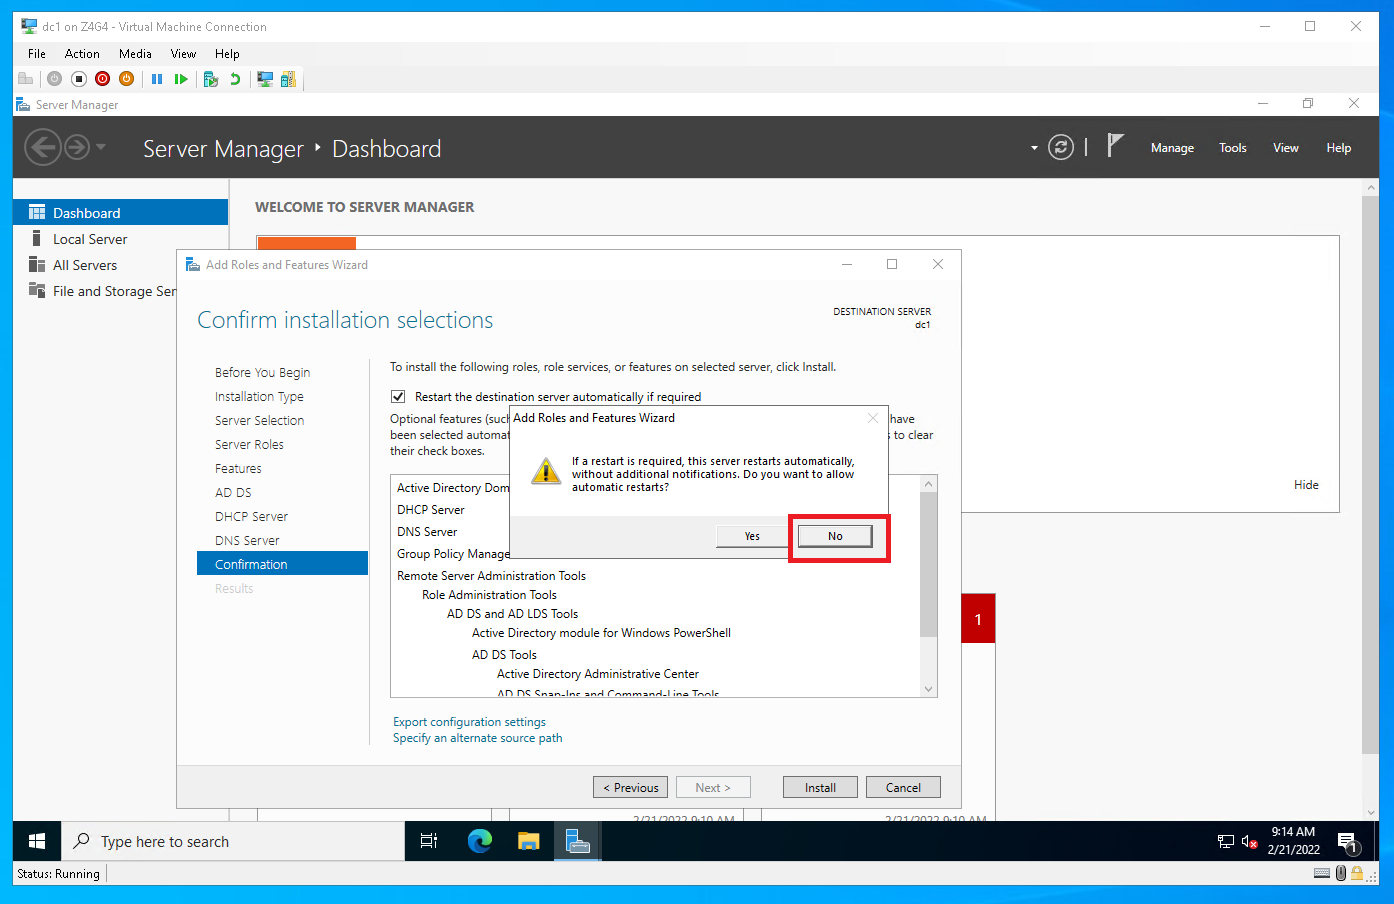Viewport: 1394px width, 904px height.
Task: Click the taskbar search box
Action: click(233, 842)
